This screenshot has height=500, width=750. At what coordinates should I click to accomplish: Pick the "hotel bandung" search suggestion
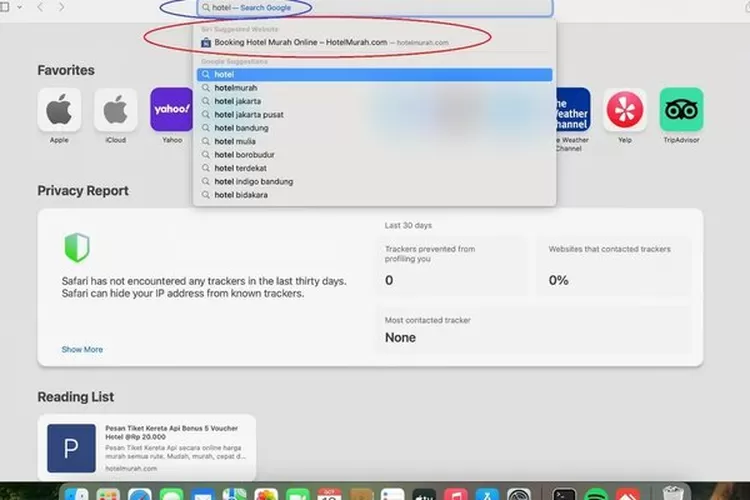[240, 128]
